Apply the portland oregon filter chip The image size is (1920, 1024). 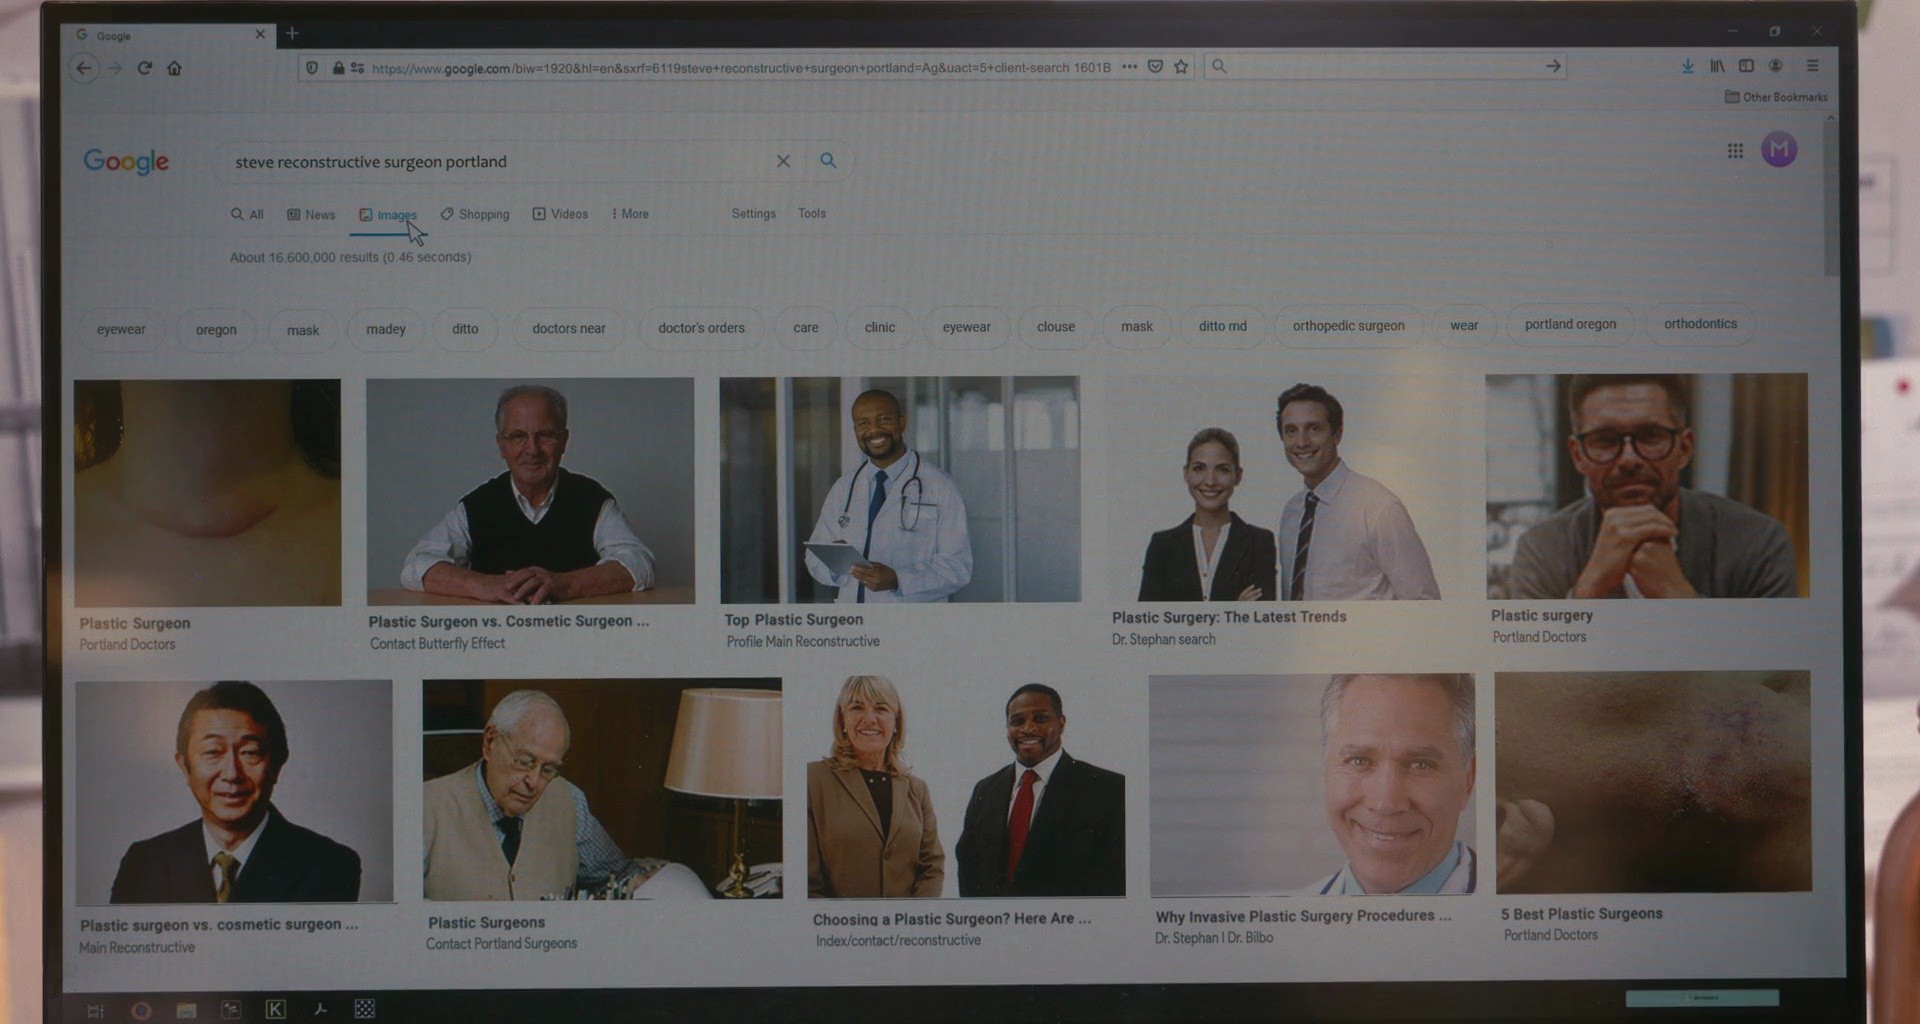click(1570, 324)
